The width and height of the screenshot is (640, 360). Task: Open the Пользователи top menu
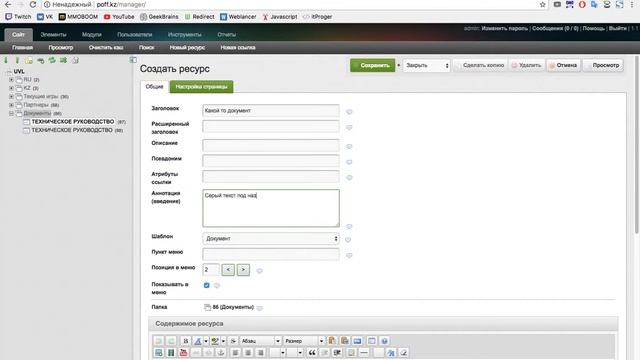tap(135, 35)
